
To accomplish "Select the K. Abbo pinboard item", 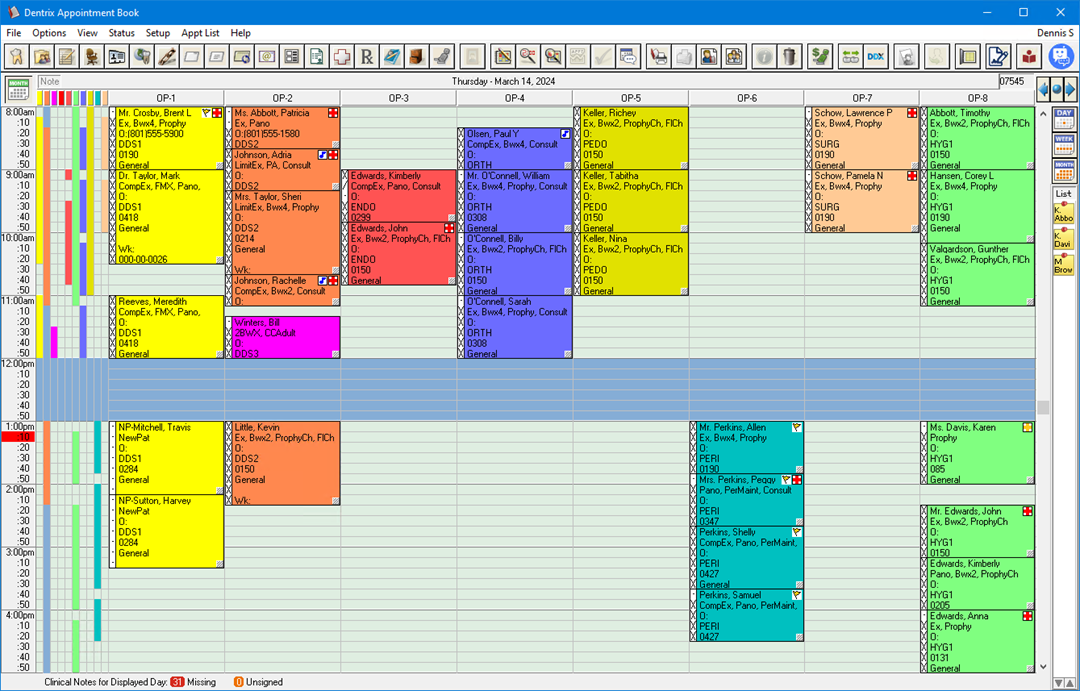I will pyautogui.click(x=1063, y=213).
